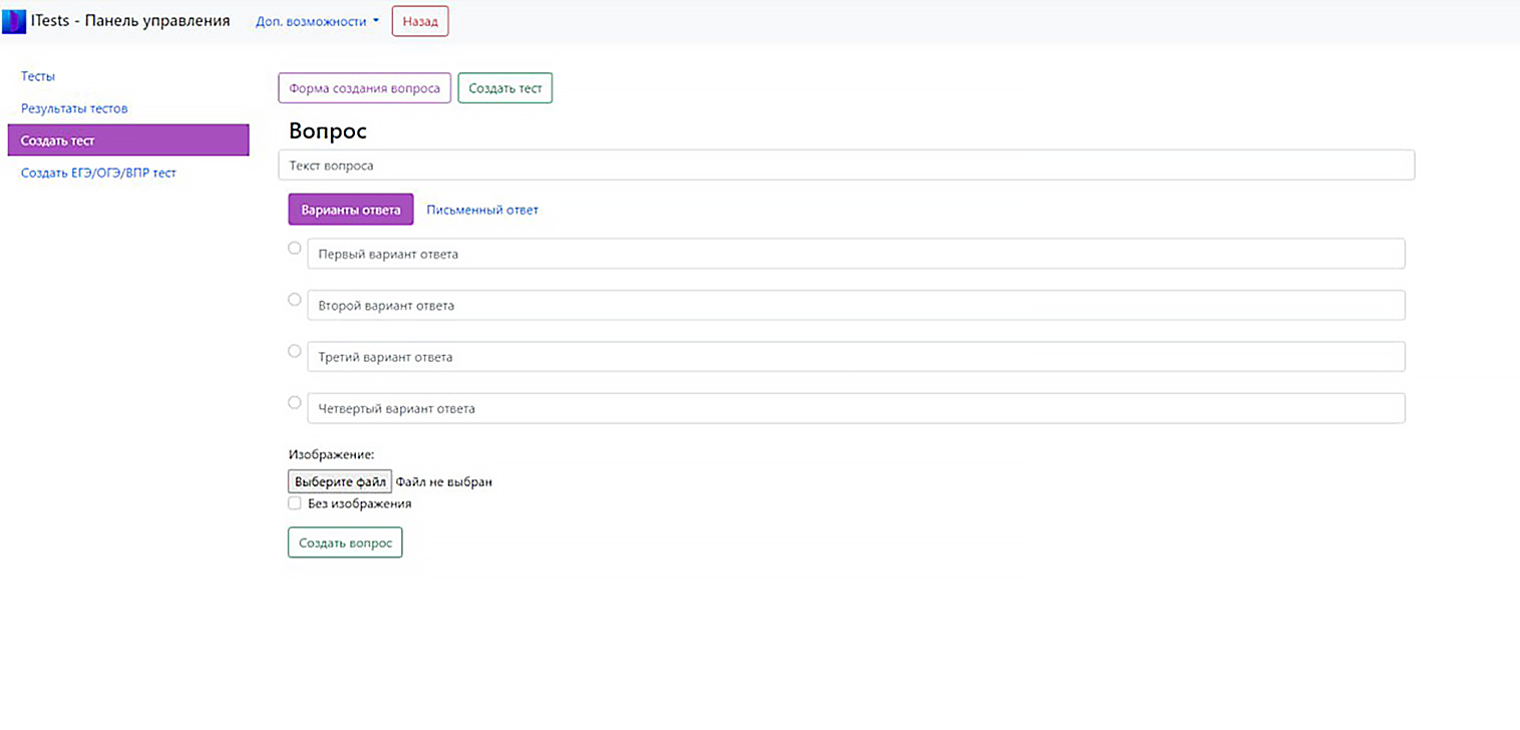Click the Вопрос heading
1520x730 pixels.
(x=328, y=131)
